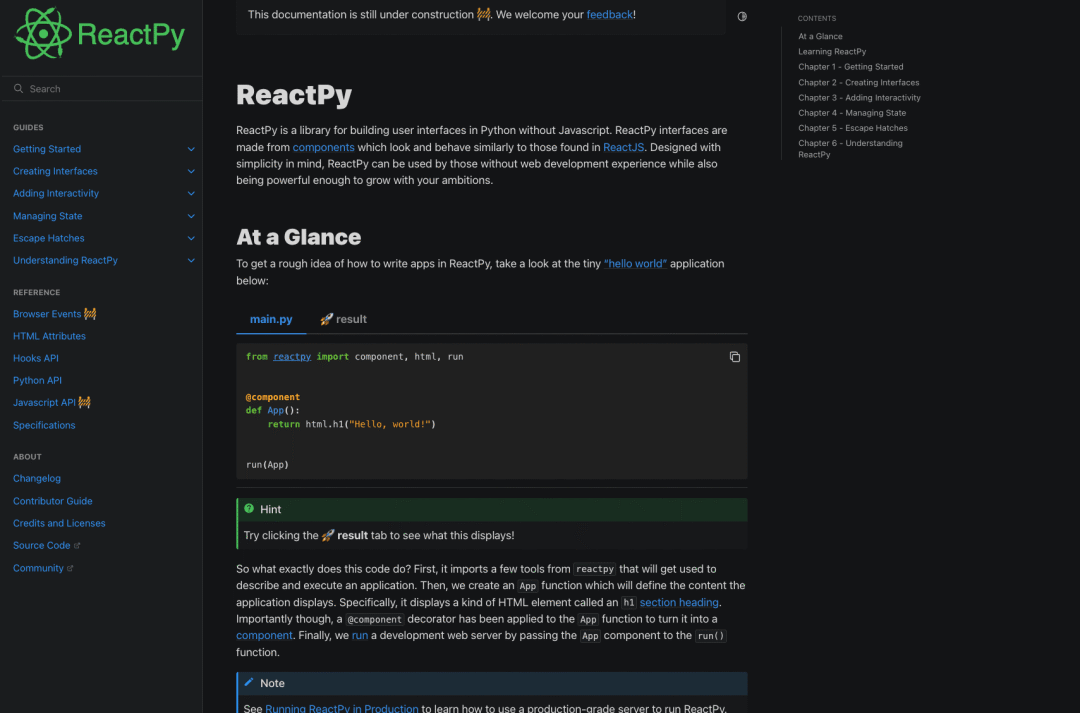Expand the Getting Started section
This screenshot has height=713, width=1080.
coord(191,149)
